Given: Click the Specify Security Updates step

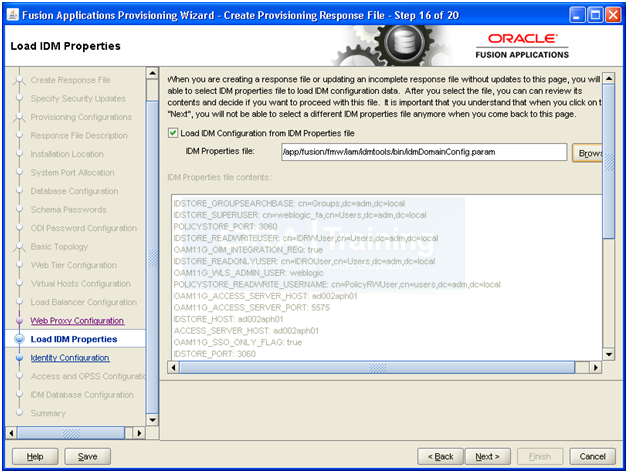Looking at the screenshot, I should pyautogui.click(x=78, y=99).
